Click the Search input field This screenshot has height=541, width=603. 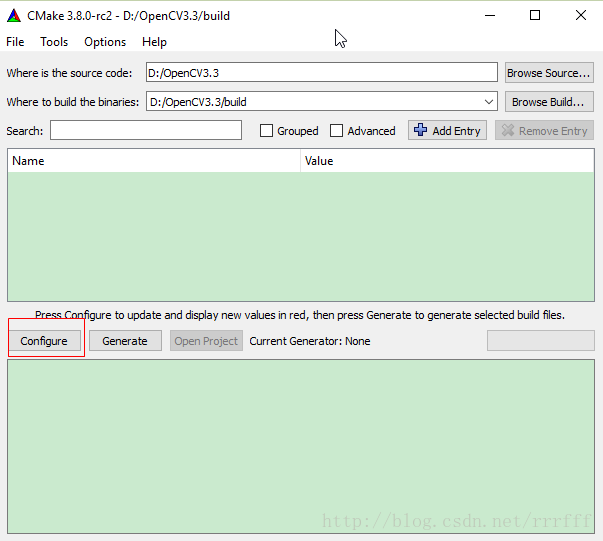pyautogui.click(x=146, y=130)
